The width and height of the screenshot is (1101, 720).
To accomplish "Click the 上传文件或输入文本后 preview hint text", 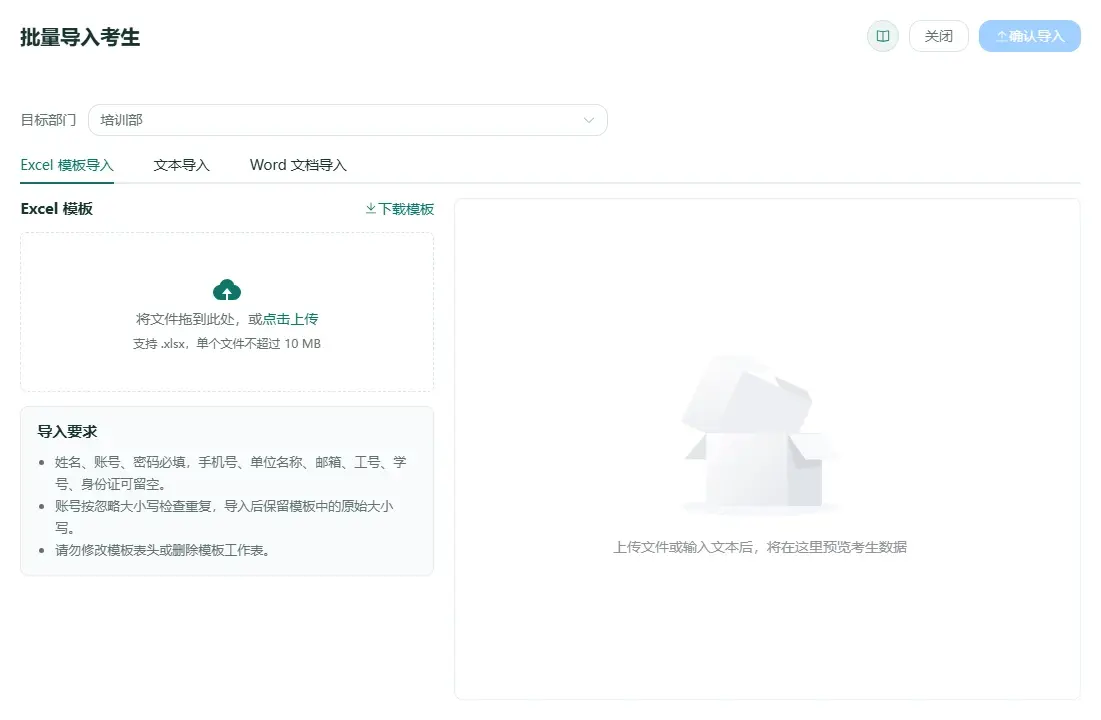I will (760, 546).
